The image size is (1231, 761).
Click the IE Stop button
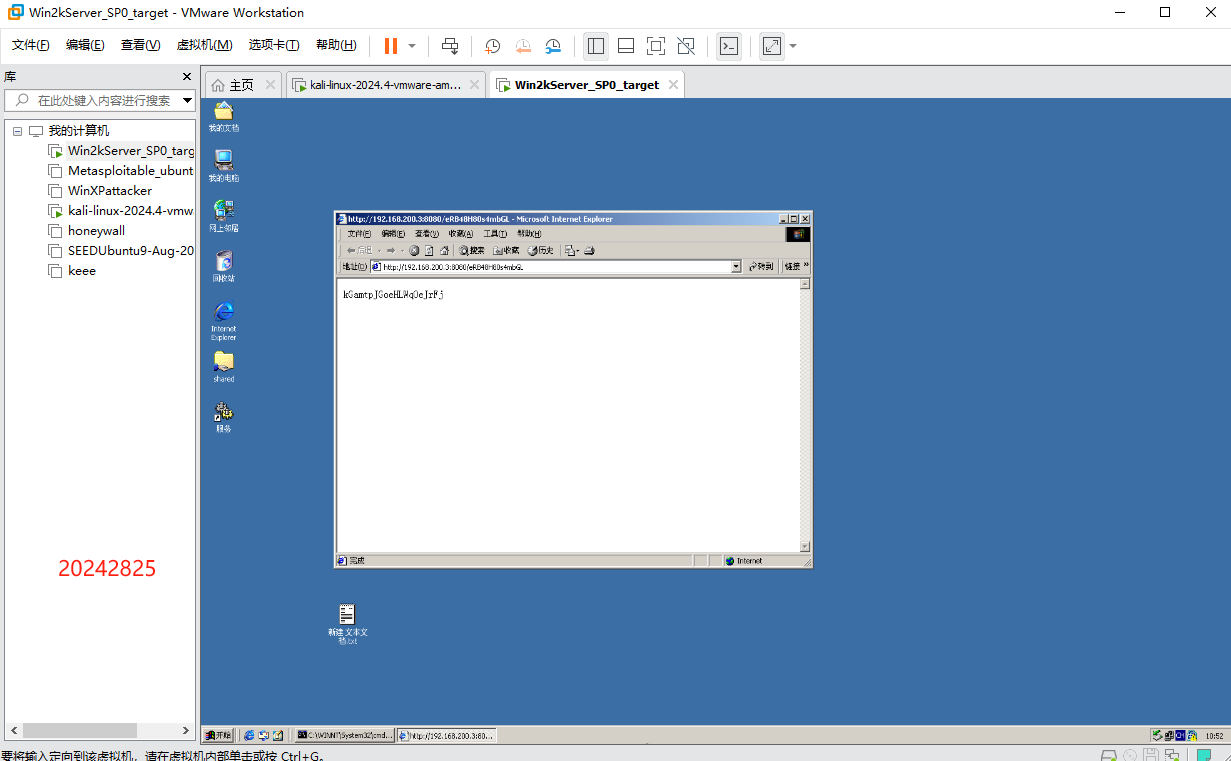(x=414, y=250)
